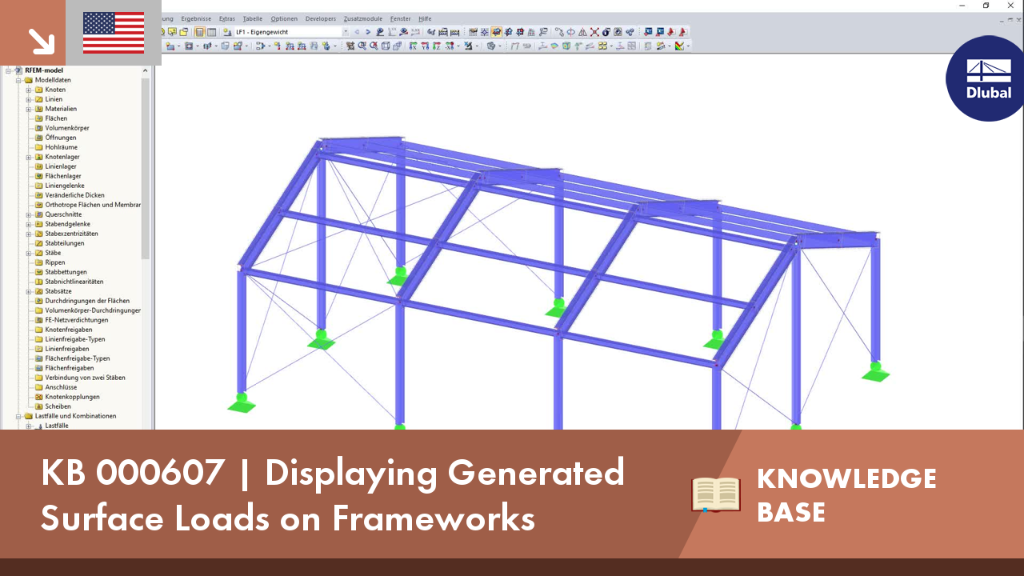The height and width of the screenshot is (576, 1024).
Task: Go to the previous load case arrow
Action: click(357, 32)
